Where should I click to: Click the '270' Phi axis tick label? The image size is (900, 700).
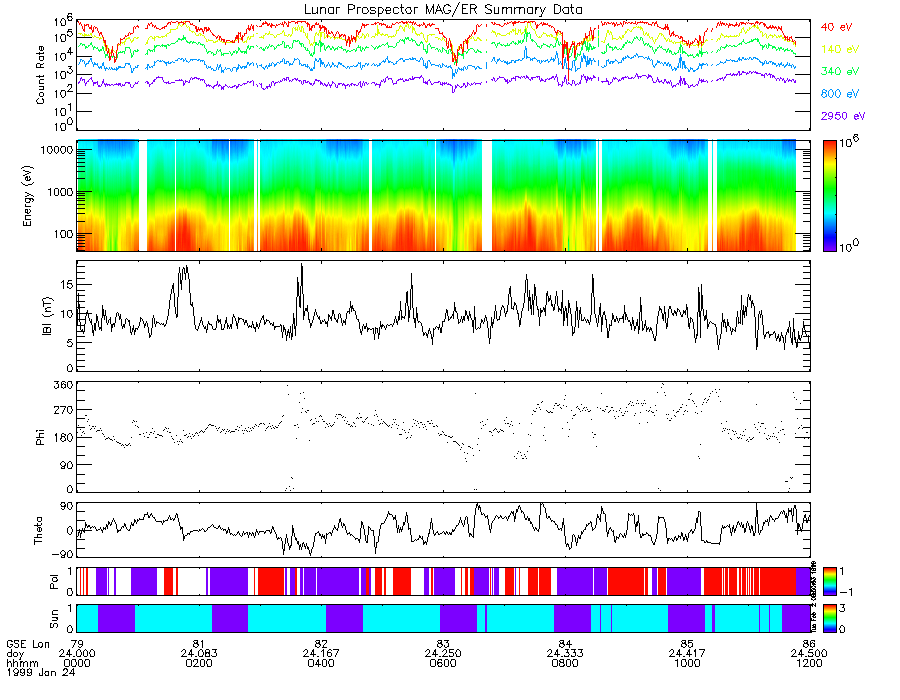63,410
